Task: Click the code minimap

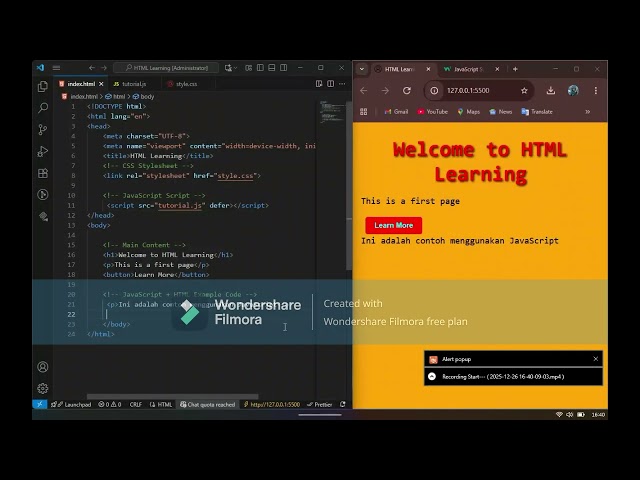Action: point(332,111)
